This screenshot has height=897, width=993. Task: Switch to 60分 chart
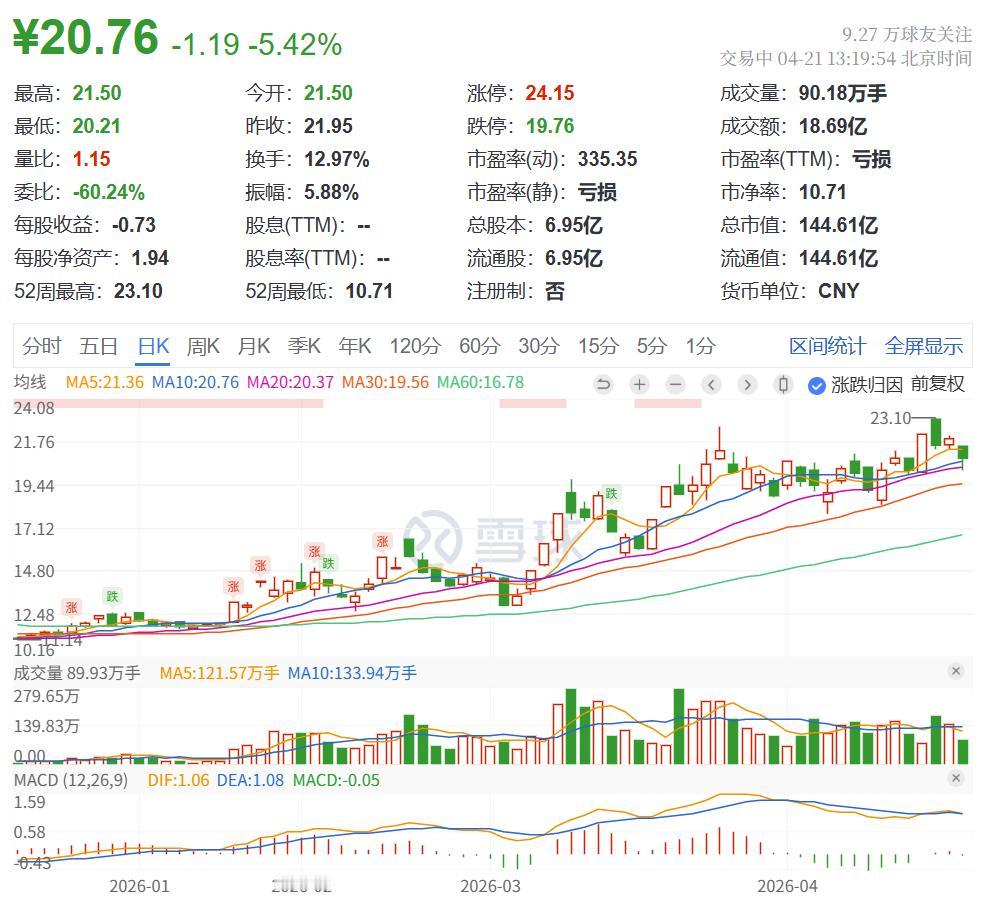coord(479,346)
